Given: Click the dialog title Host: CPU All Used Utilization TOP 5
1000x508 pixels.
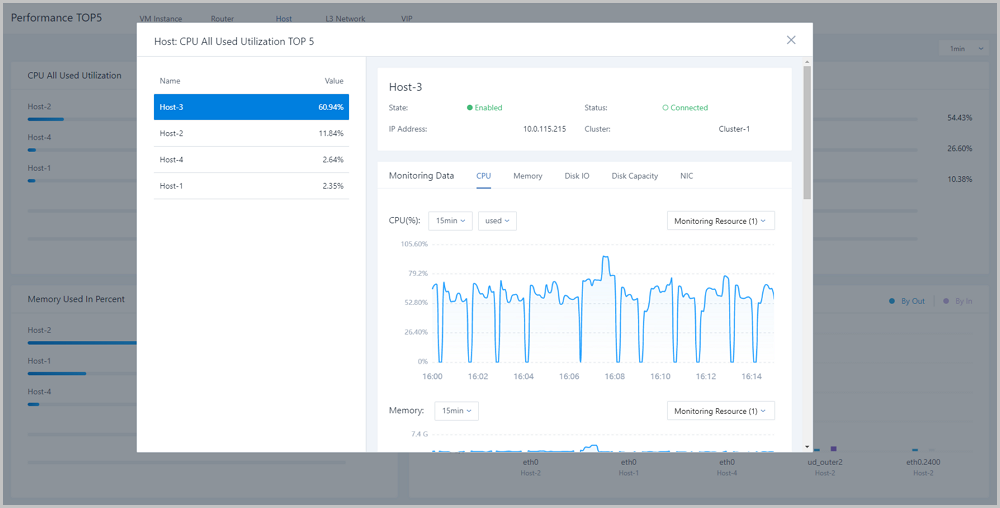Looking at the screenshot, I should (234, 41).
